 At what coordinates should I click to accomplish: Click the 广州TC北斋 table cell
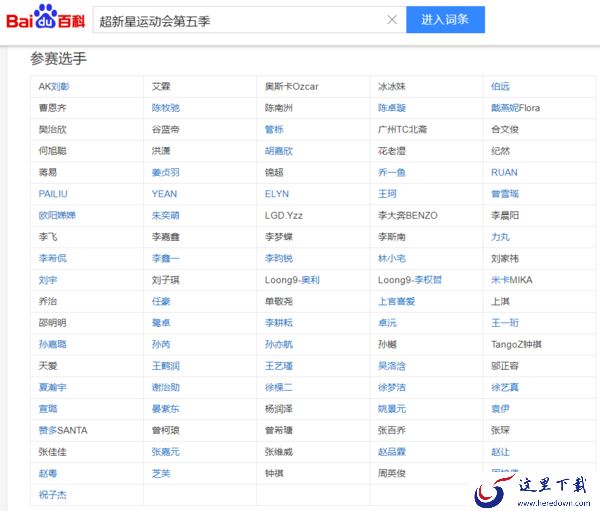coord(426,129)
